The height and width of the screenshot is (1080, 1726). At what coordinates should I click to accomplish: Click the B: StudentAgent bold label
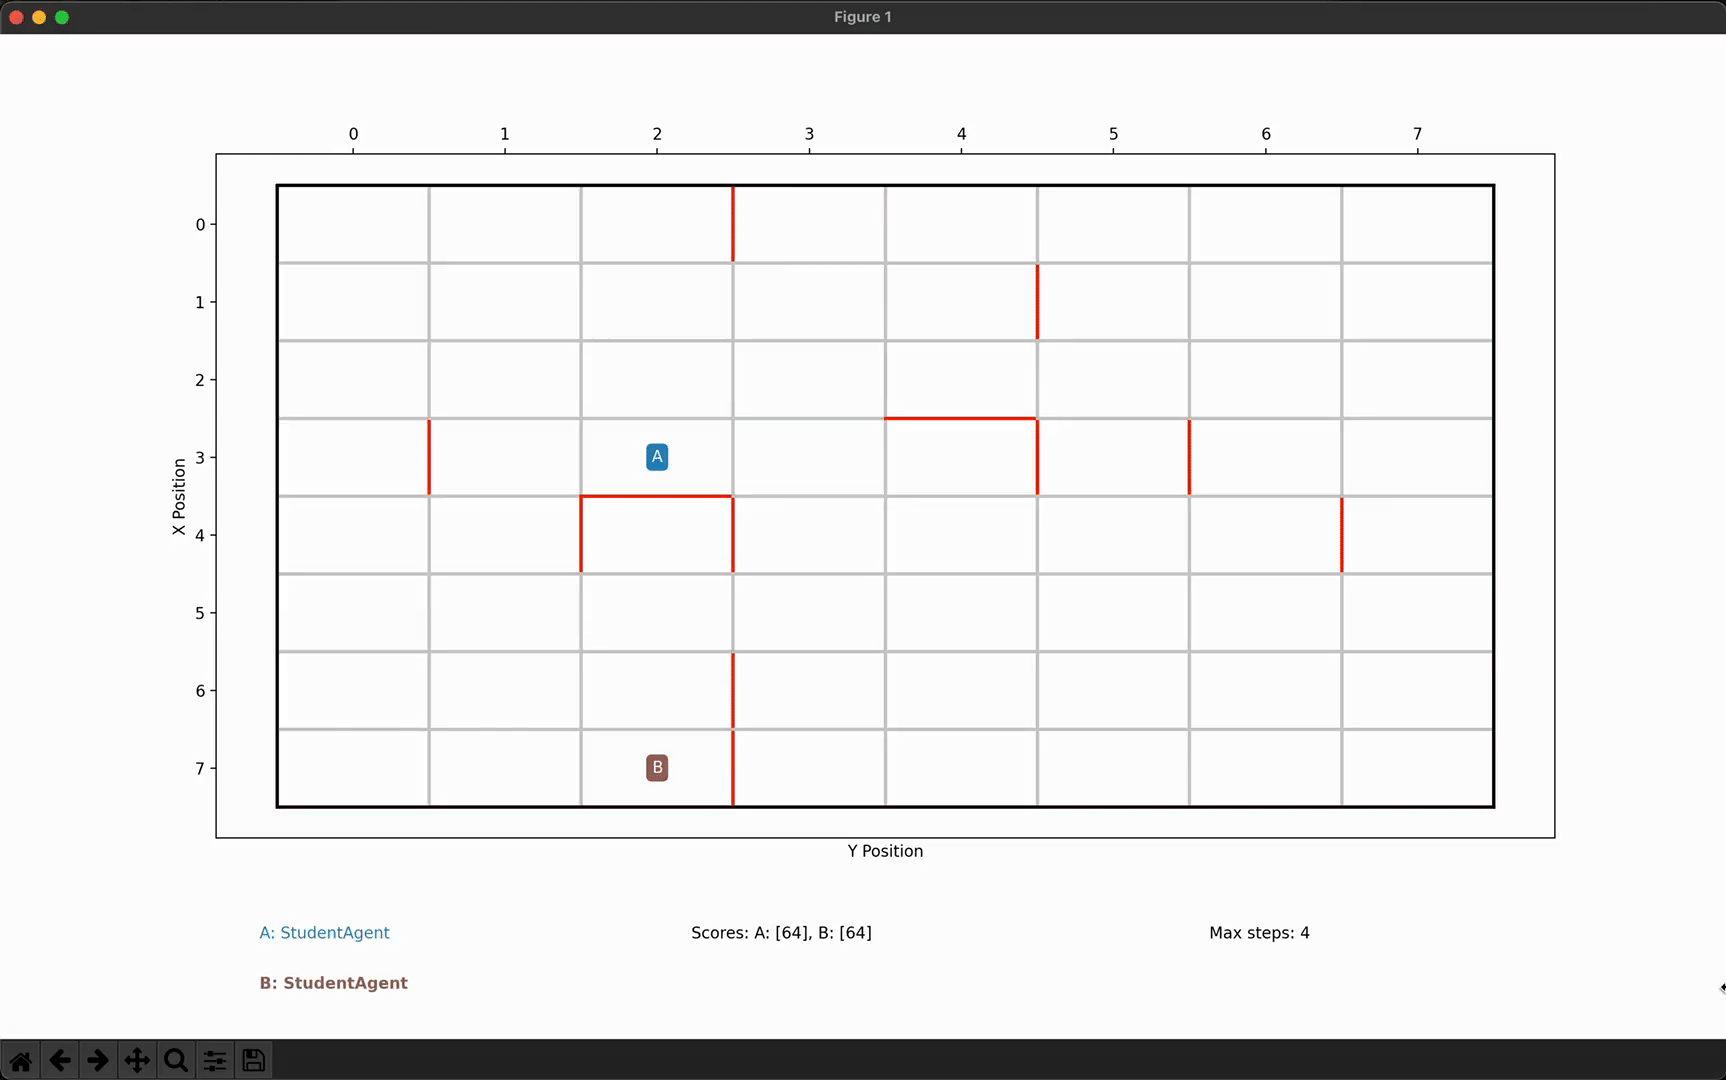point(333,983)
